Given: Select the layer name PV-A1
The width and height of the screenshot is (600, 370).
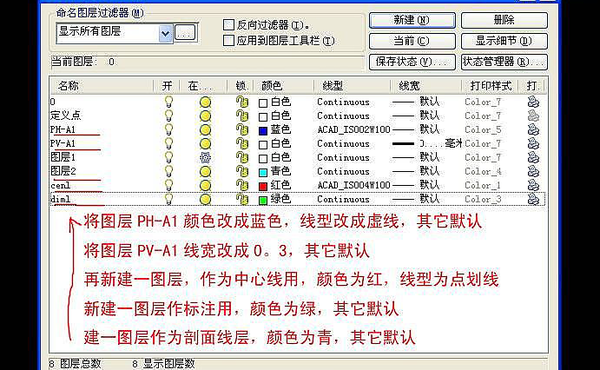Looking at the screenshot, I should click(x=63, y=144).
